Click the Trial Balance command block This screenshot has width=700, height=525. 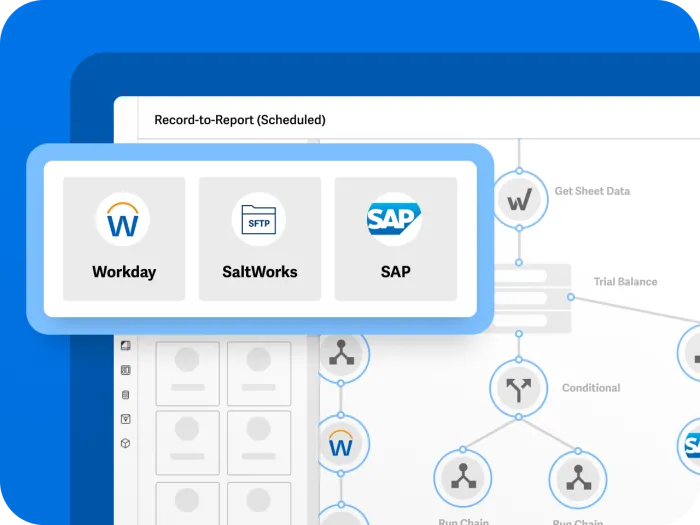530,297
